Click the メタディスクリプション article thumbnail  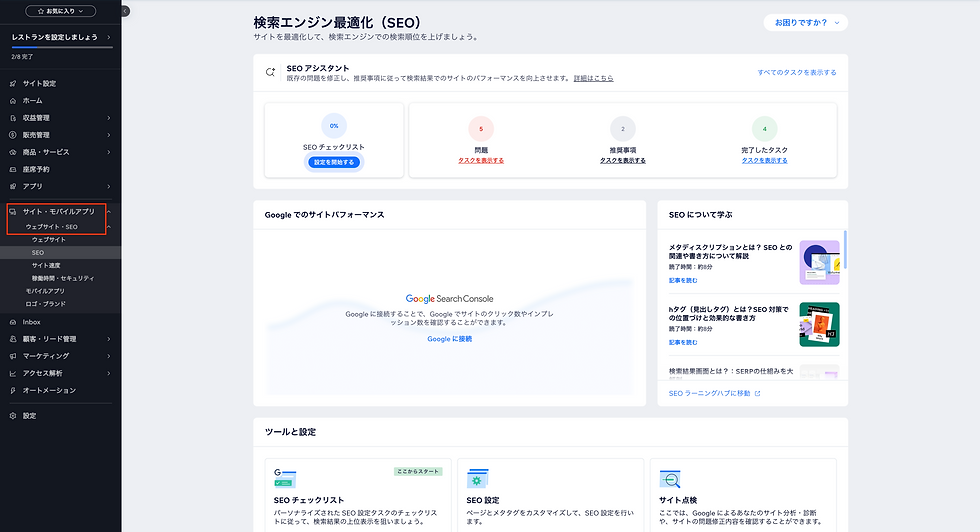coord(819,263)
